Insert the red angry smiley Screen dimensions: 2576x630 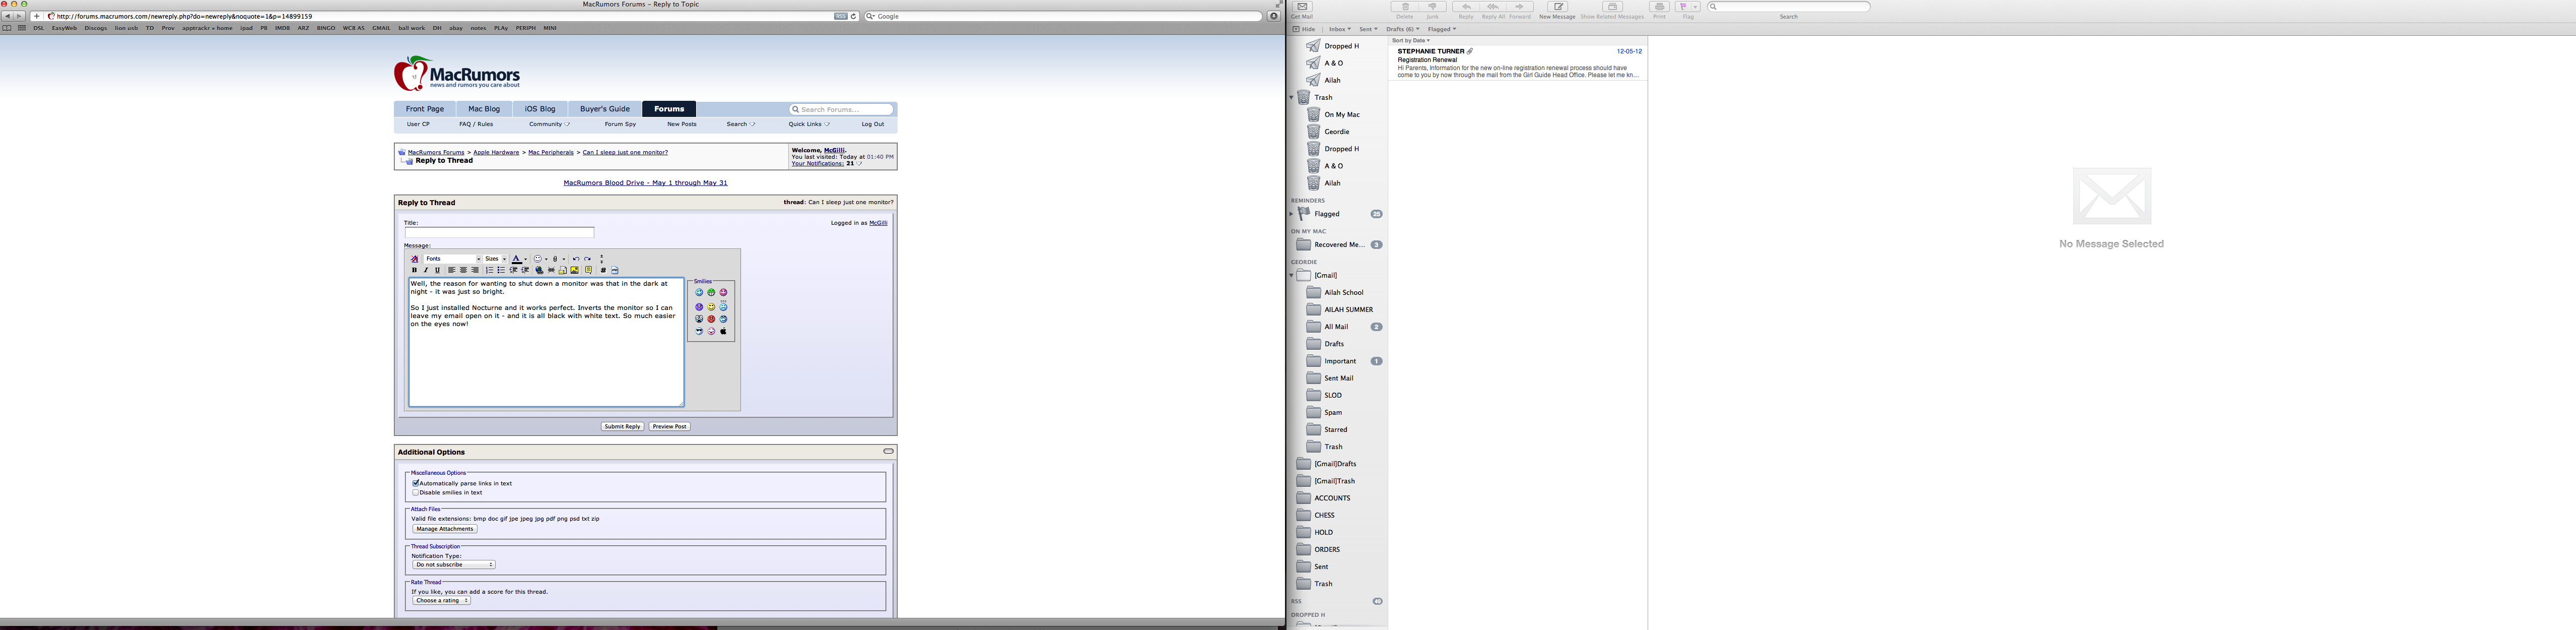click(711, 319)
